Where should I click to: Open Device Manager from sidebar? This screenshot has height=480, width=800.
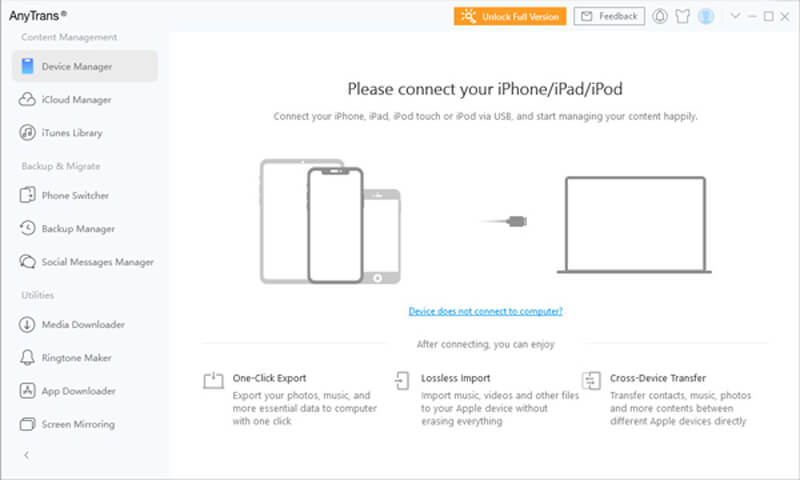pyautogui.click(x=85, y=66)
